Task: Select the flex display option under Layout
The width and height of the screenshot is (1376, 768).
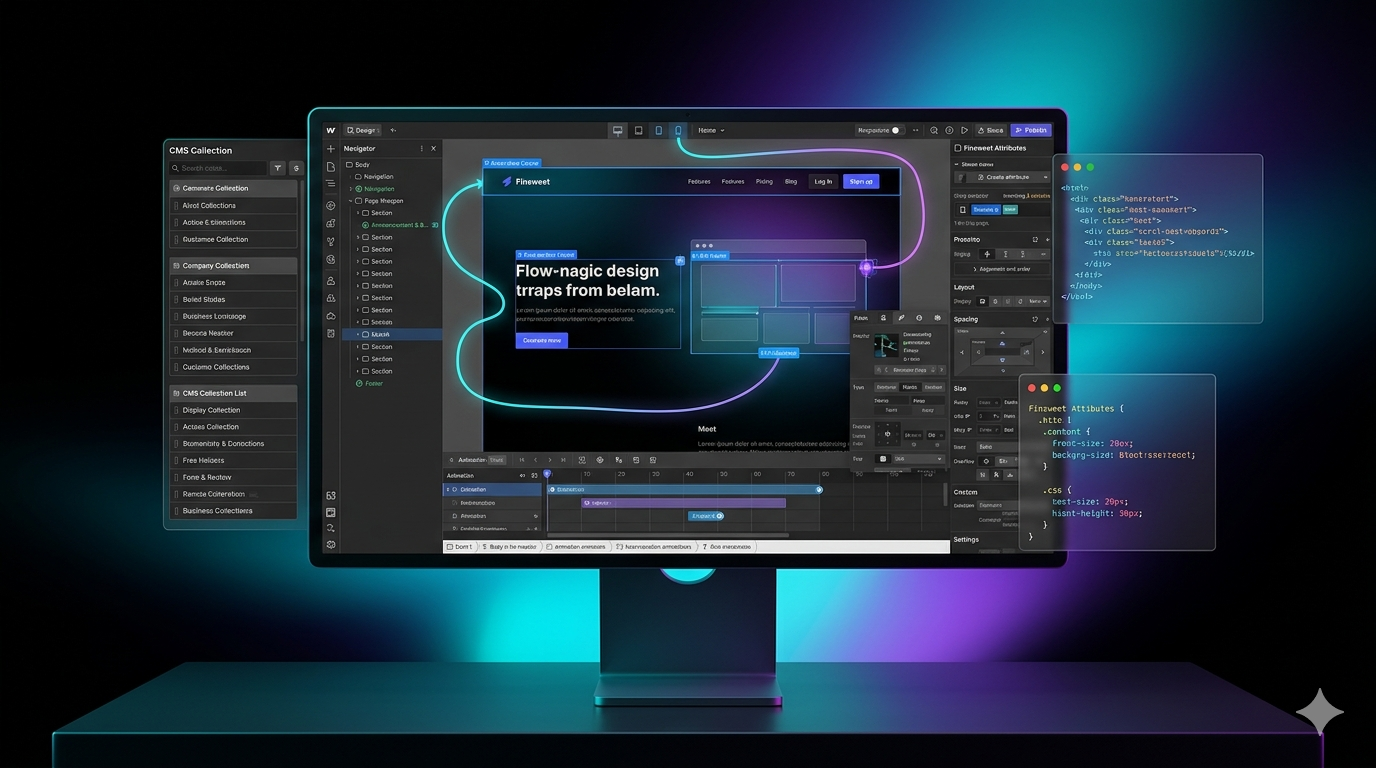Action: pyautogui.click(x=993, y=301)
